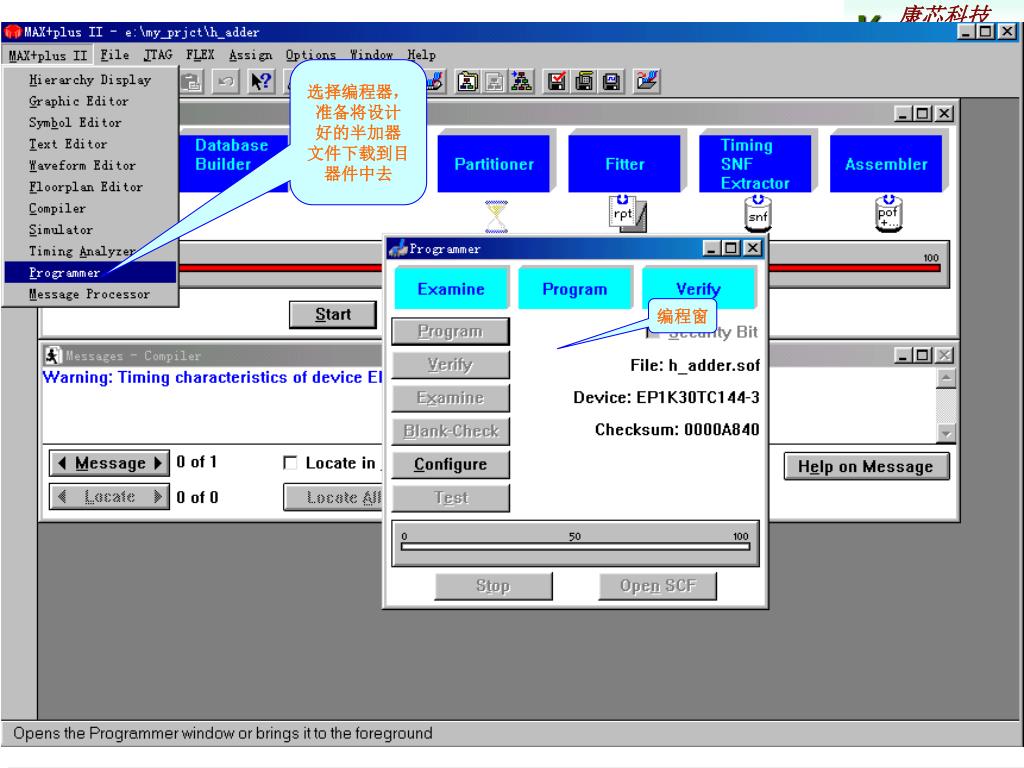Click the Messages - Compiler window title icon
The image size is (1024, 768).
tap(53, 355)
